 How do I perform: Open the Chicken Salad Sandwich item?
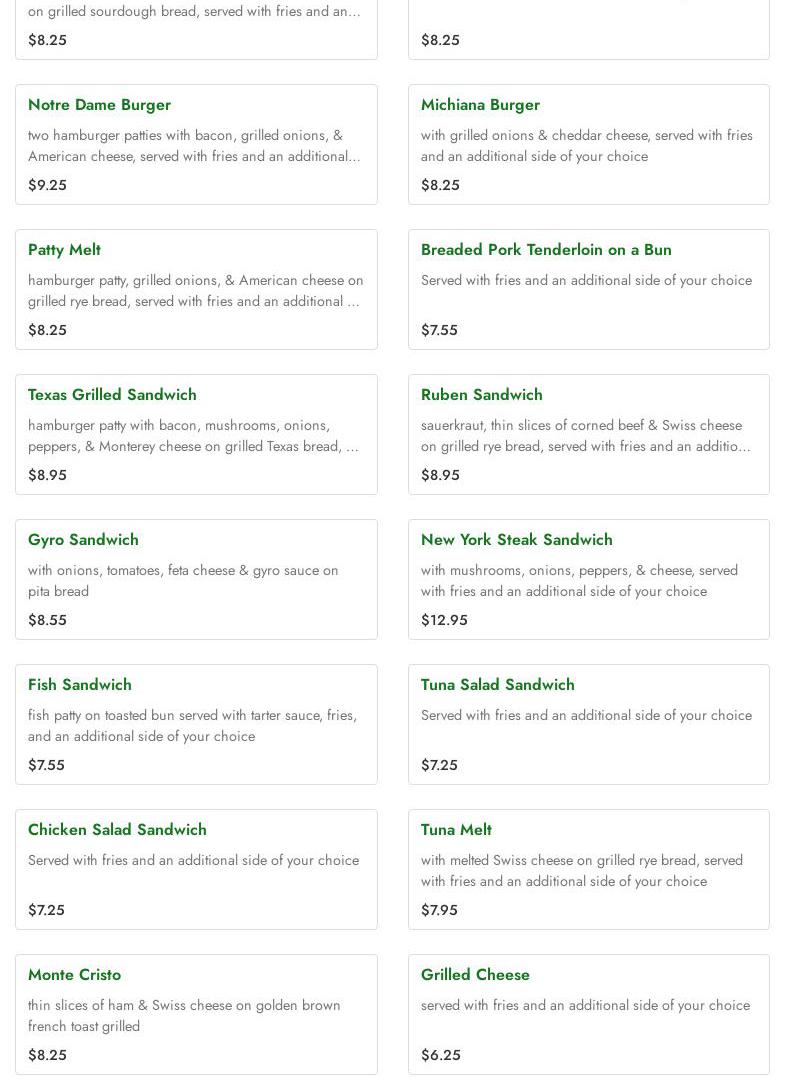(117, 830)
